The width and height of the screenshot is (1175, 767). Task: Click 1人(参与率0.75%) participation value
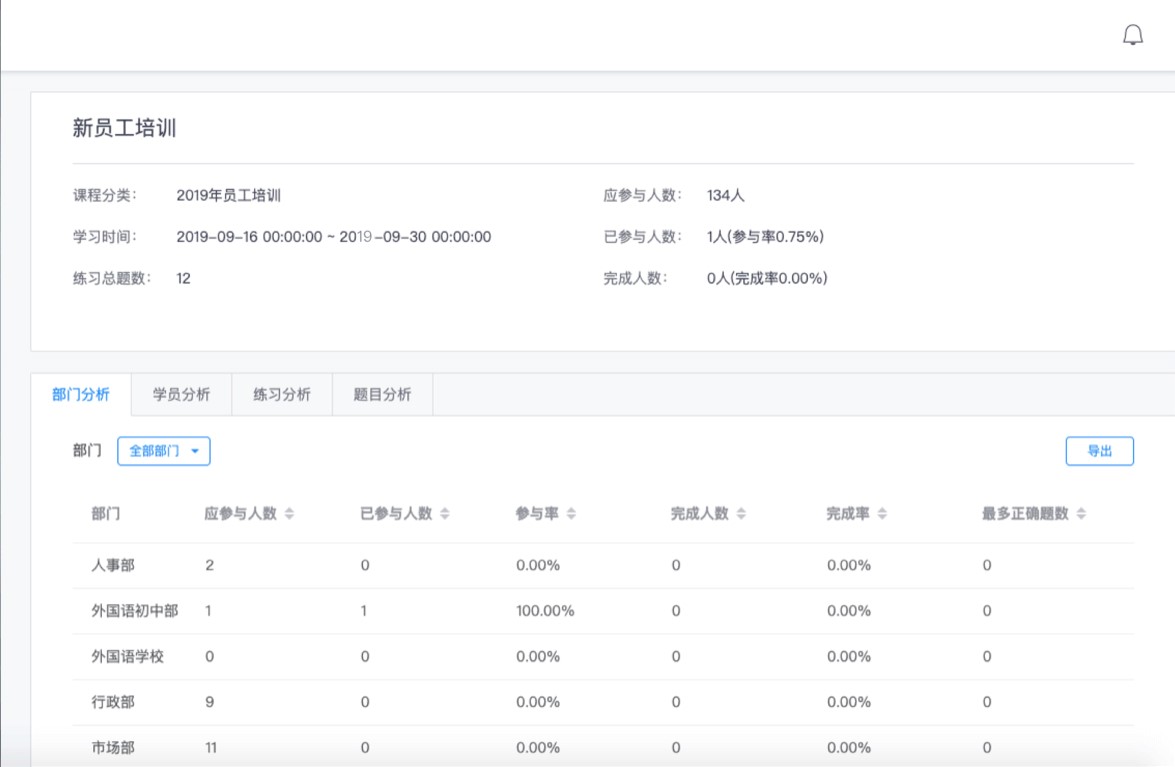(765, 237)
